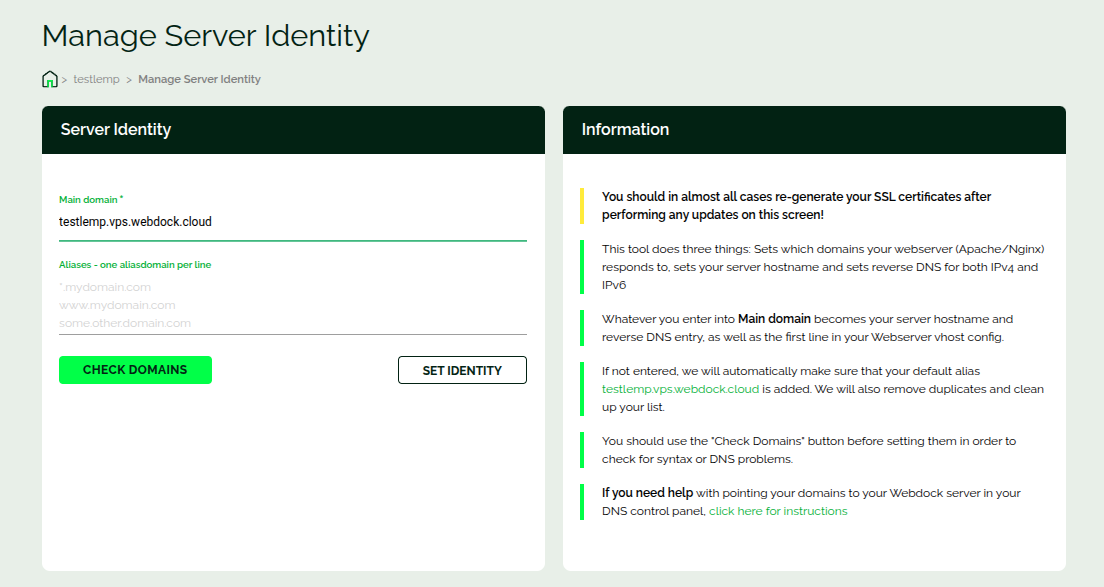Open the testlemp.vps.webdock.cloud default alias link
The width and height of the screenshot is (1104, 587).
tap(680, 389)
